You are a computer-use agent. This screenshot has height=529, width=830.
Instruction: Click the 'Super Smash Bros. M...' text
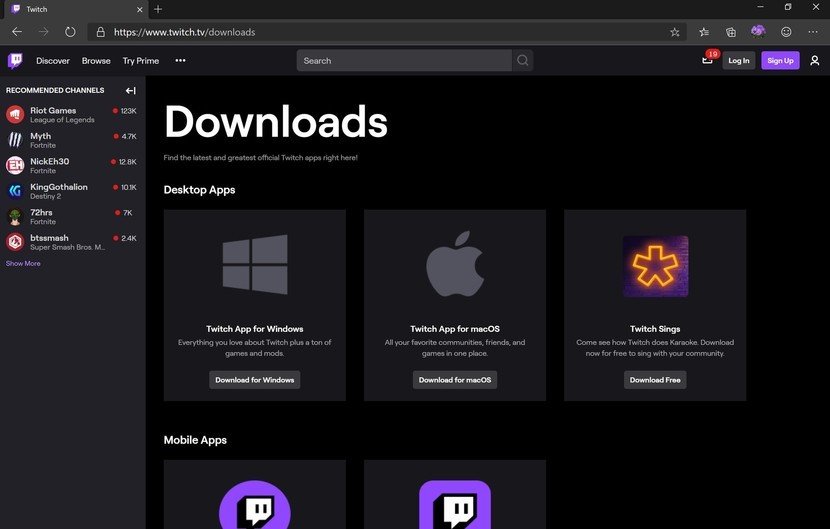68,247
